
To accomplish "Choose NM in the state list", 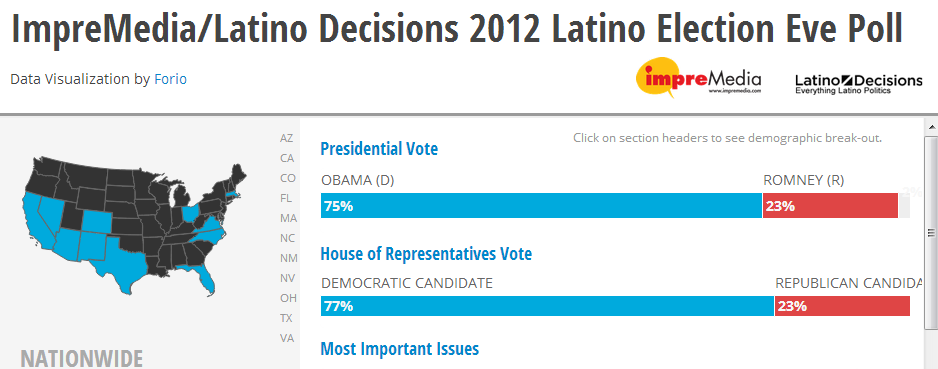I will coord(288,258).
